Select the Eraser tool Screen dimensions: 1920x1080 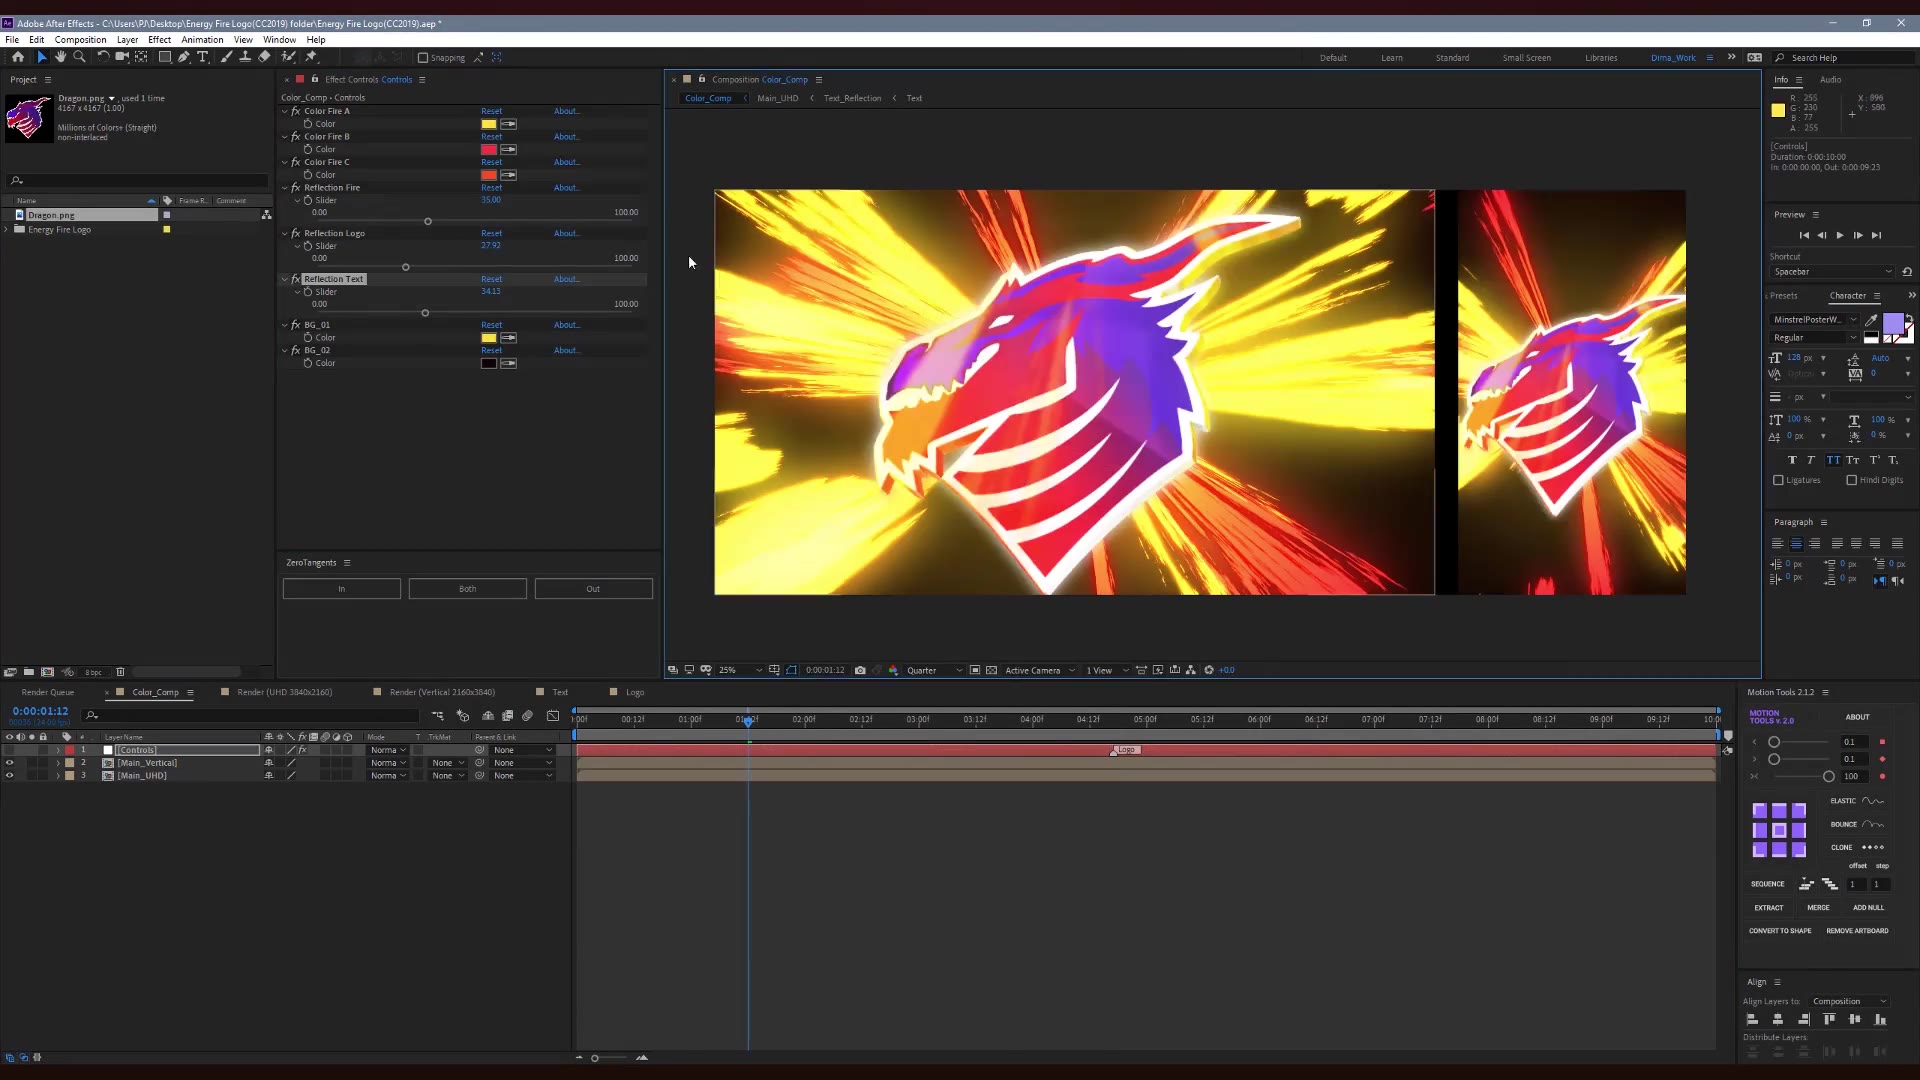click(264, 57)
